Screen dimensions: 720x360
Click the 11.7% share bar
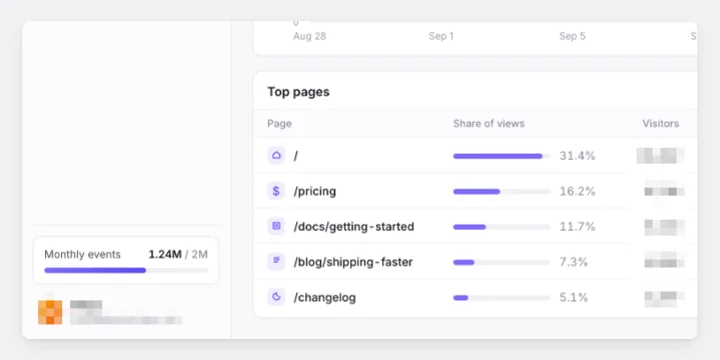[501, 227]
